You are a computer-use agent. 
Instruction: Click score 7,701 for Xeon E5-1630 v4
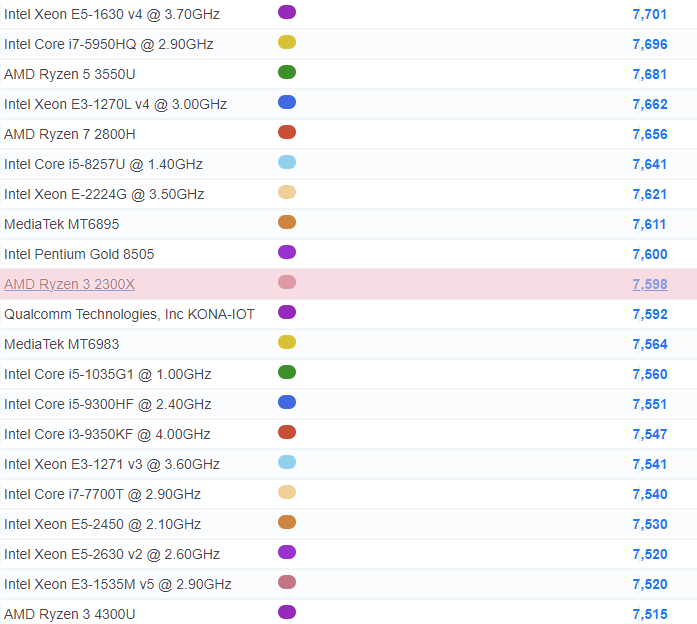[x=650, y=15]
